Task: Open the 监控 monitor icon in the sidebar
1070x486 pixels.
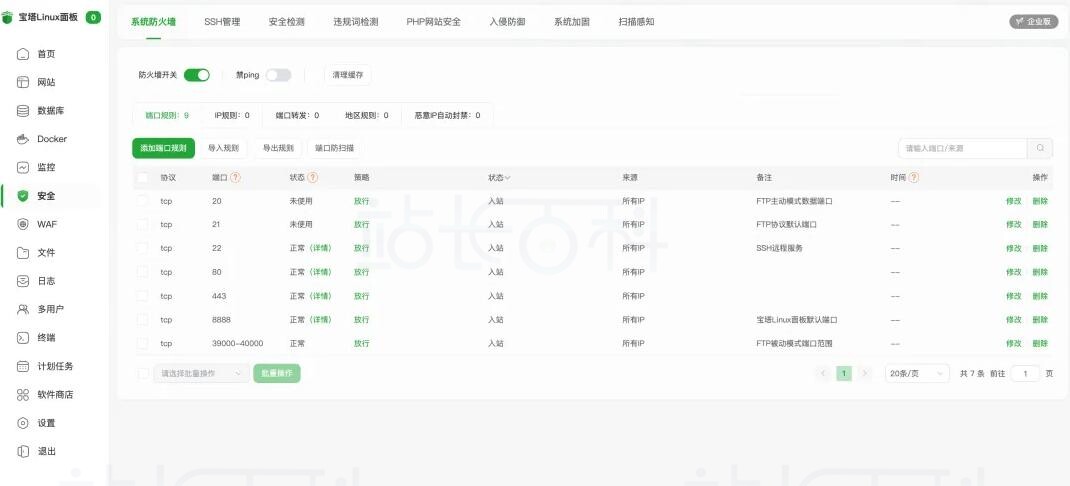Action: [x=23, y=167]
